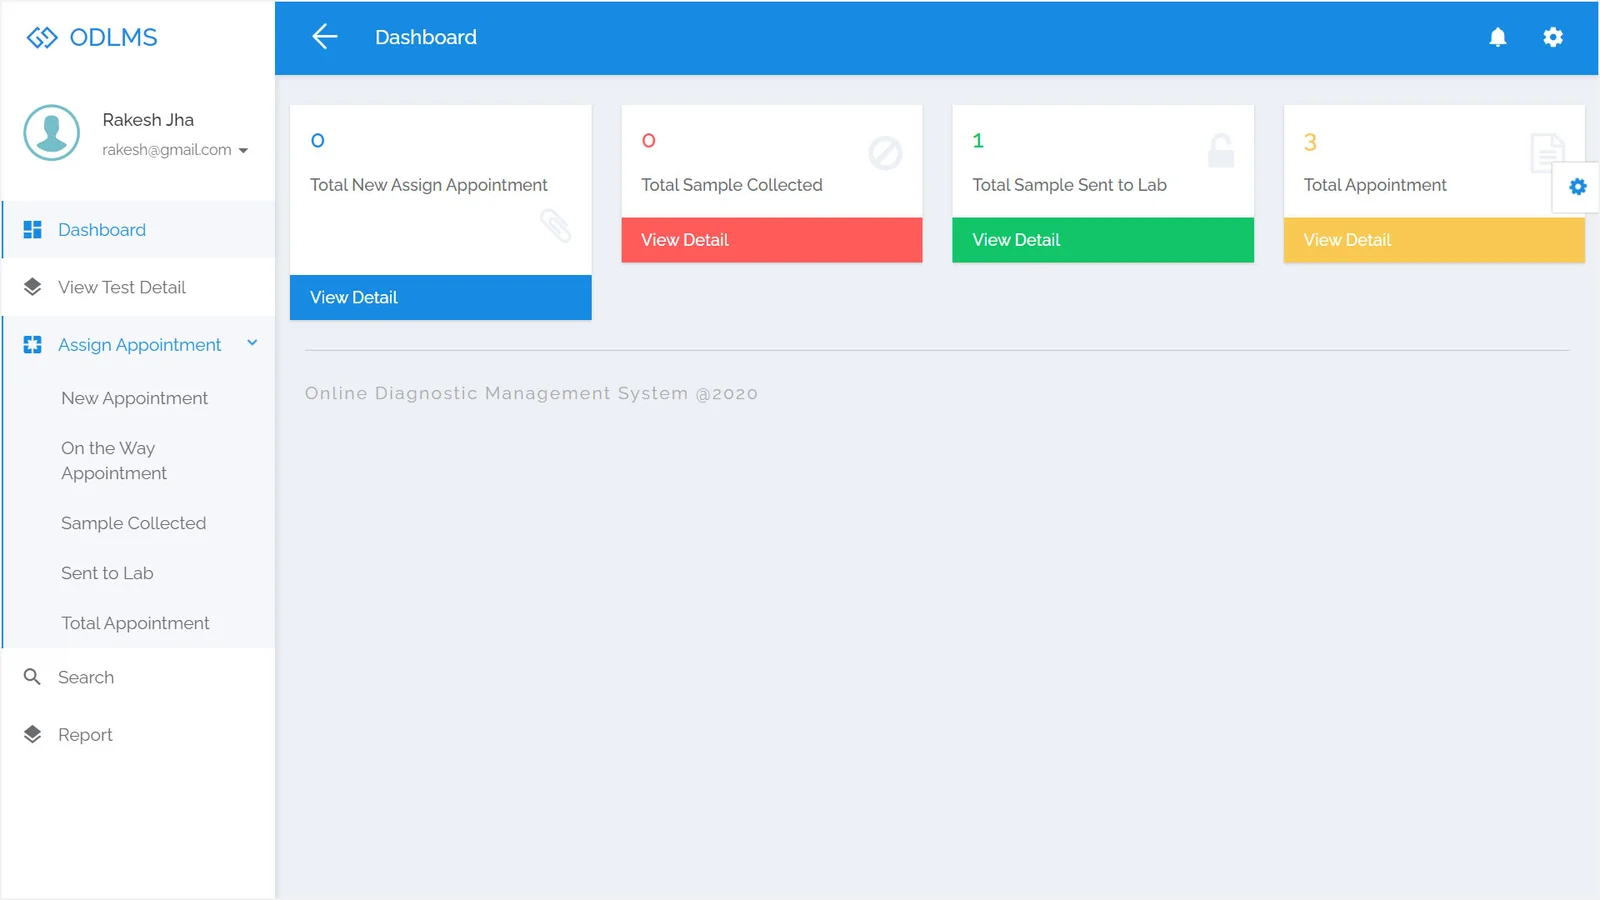Click the ODLMS brand text
Screen dimensions: 1600x900
(x=113, y=38)
